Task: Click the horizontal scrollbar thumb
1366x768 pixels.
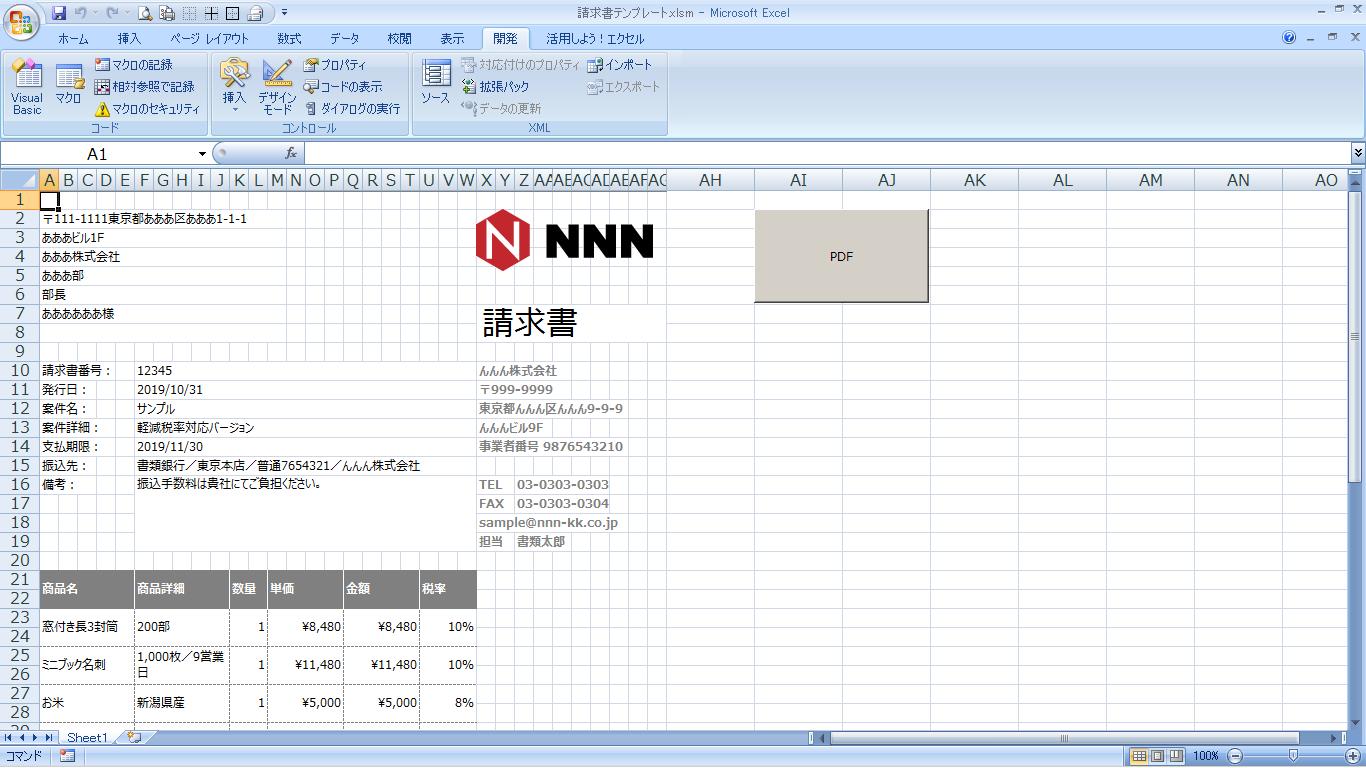Action: click(x=1064, y=738)
